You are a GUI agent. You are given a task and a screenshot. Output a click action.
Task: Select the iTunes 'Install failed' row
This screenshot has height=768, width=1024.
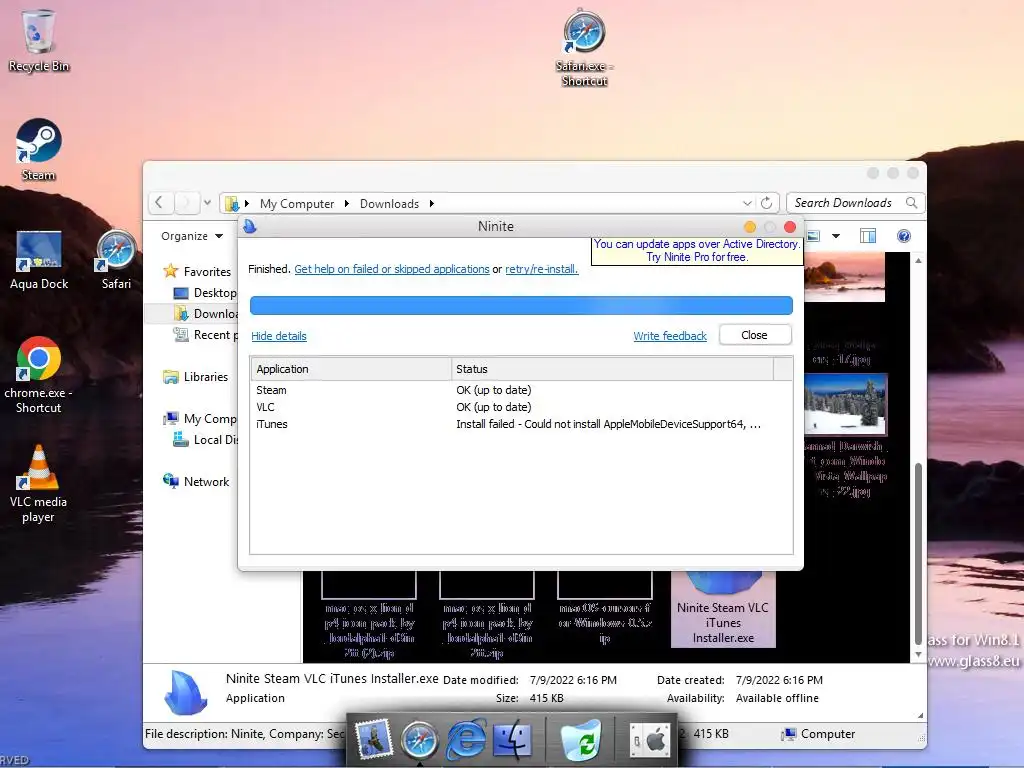(521, 424)
